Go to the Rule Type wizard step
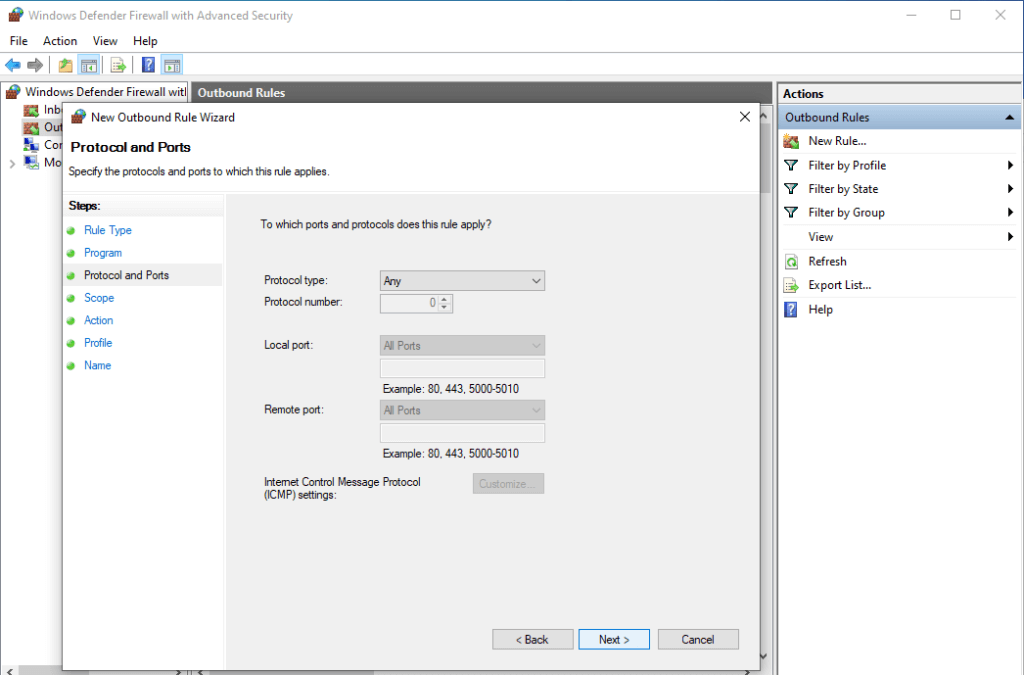This screenshot has height=675, width=1024. (108, 230)
